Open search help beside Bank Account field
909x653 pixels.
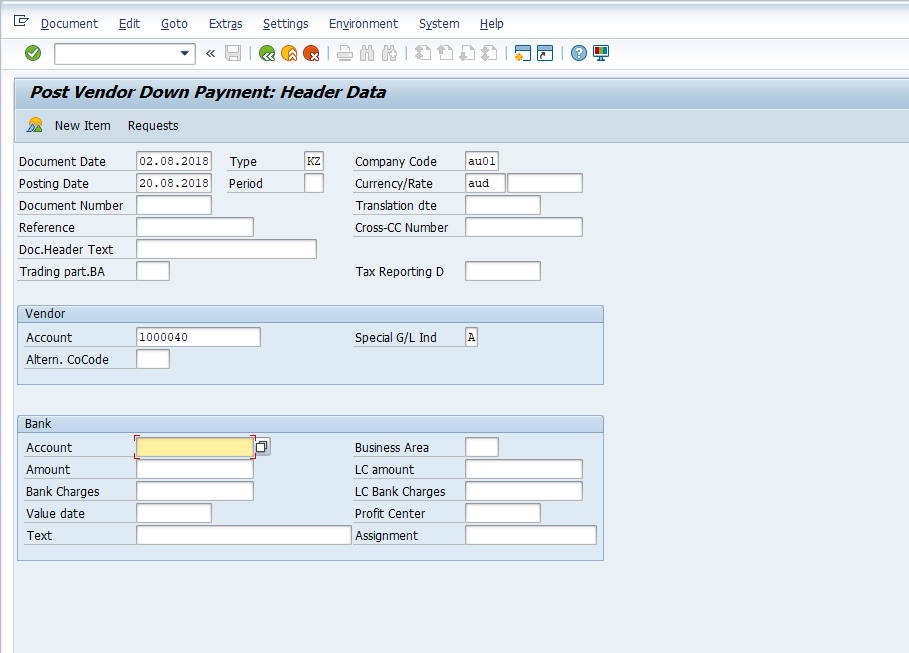tap(262, 447)
